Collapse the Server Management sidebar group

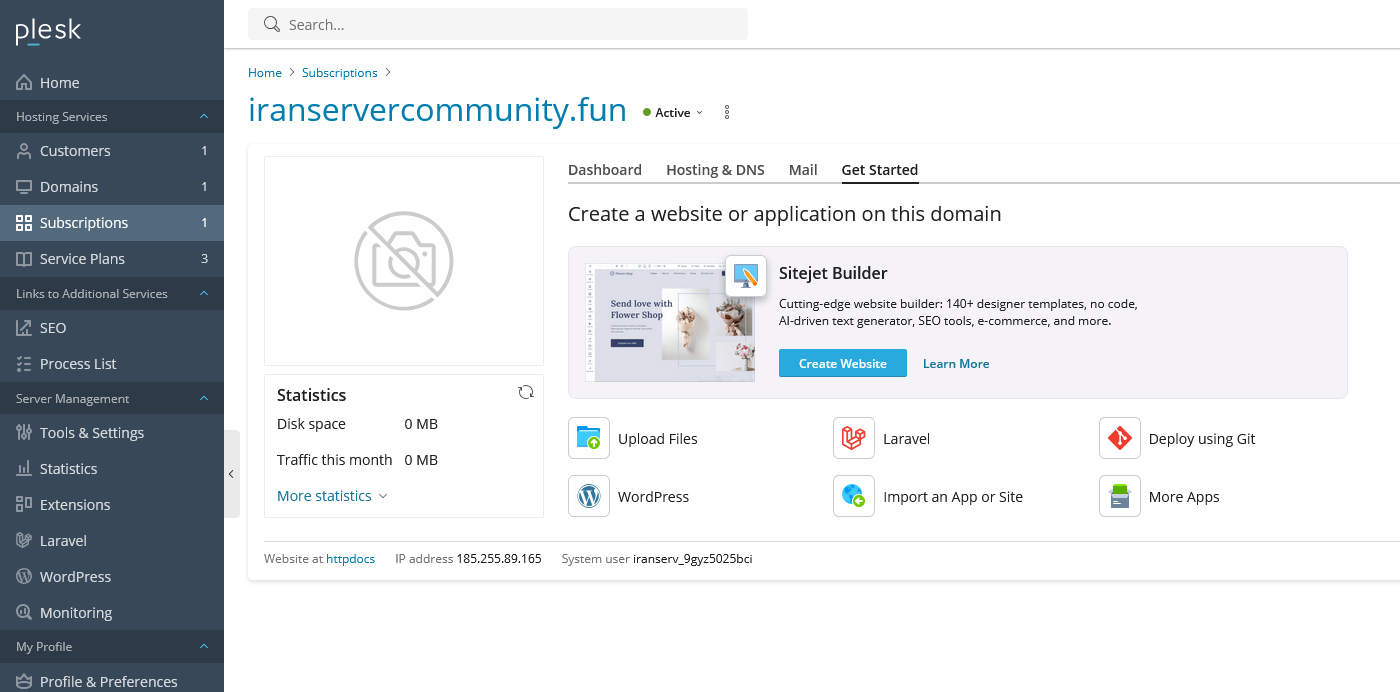click(x=204, y=399)
